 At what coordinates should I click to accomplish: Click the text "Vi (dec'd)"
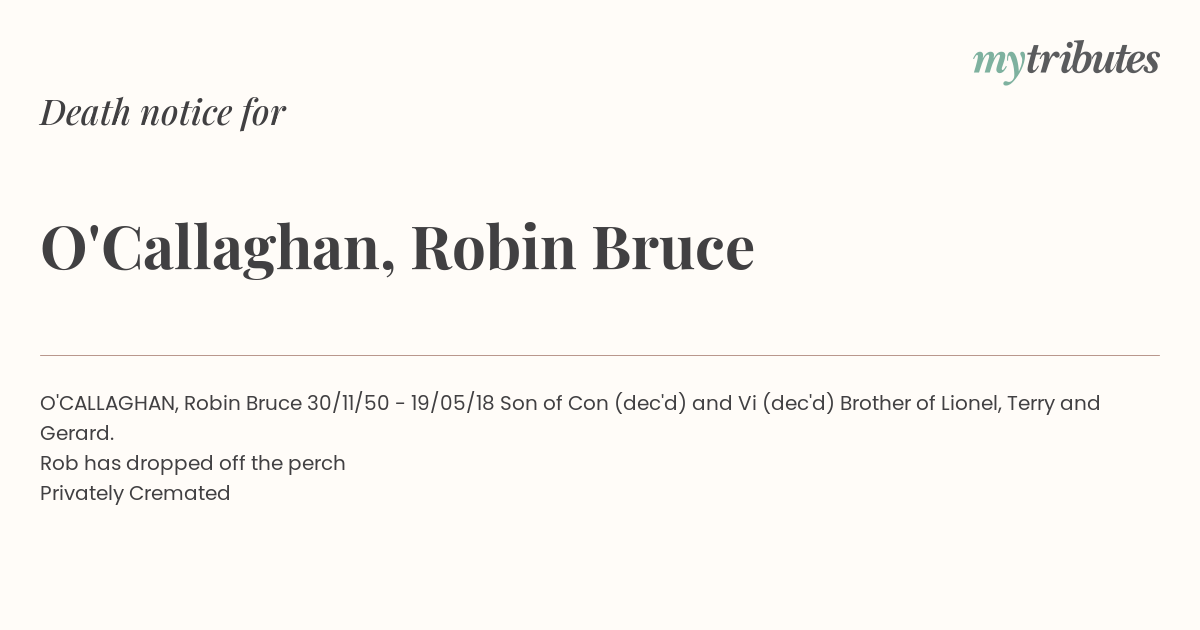785,403
